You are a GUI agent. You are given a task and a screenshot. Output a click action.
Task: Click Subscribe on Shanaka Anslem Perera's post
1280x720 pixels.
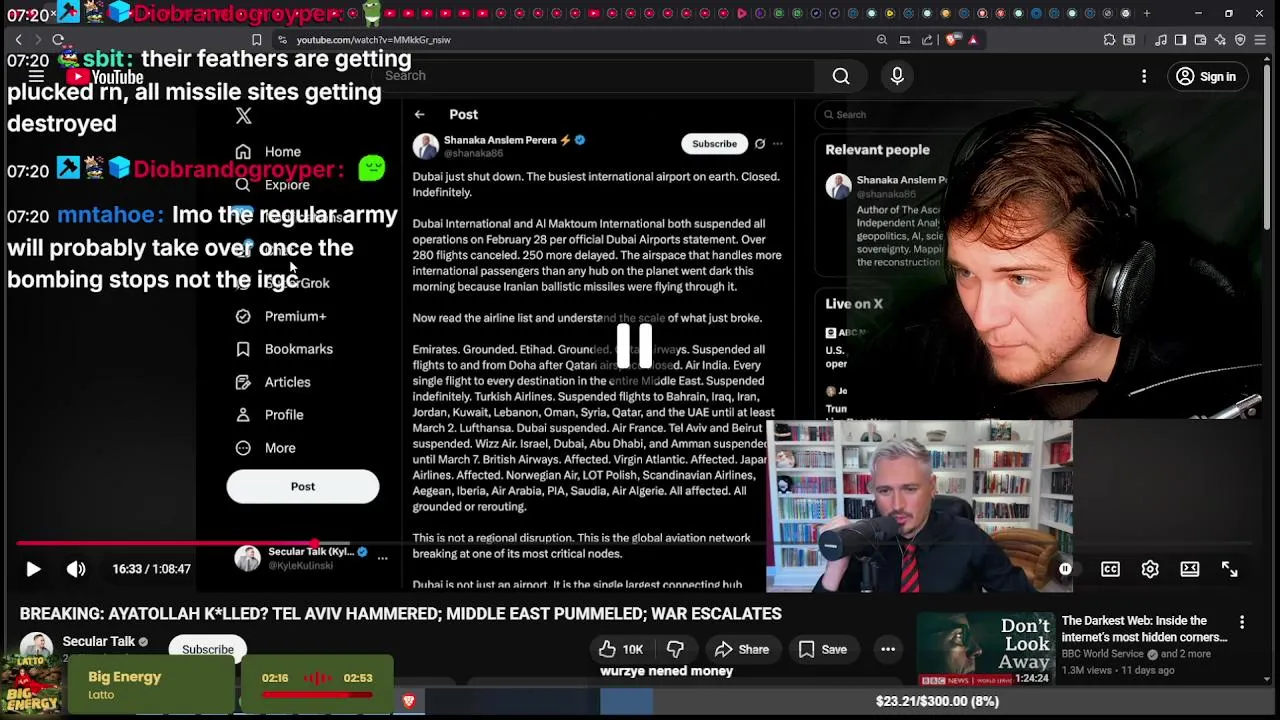(714, 144)
